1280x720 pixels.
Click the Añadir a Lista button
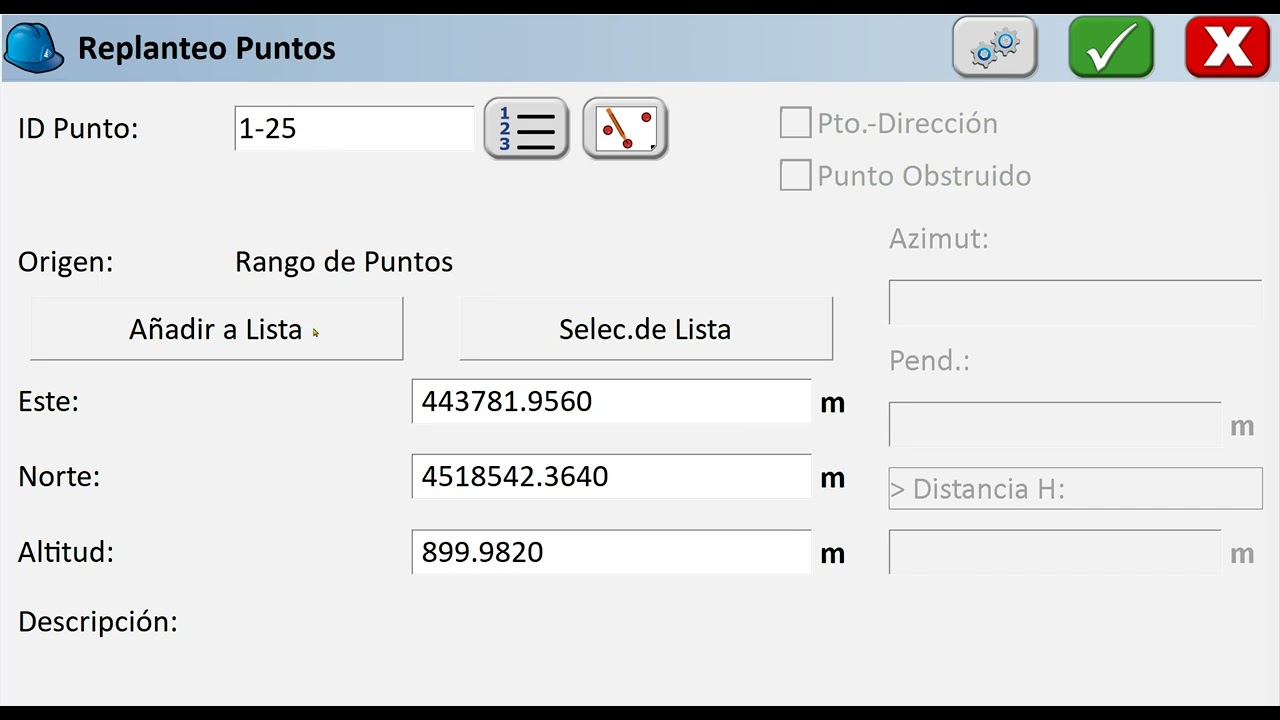click(217, 329)
